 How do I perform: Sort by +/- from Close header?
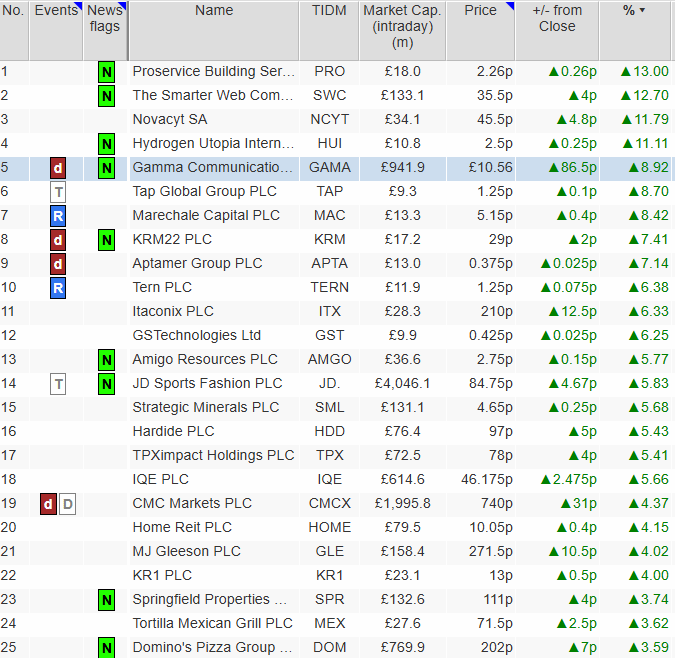point(557,31)
